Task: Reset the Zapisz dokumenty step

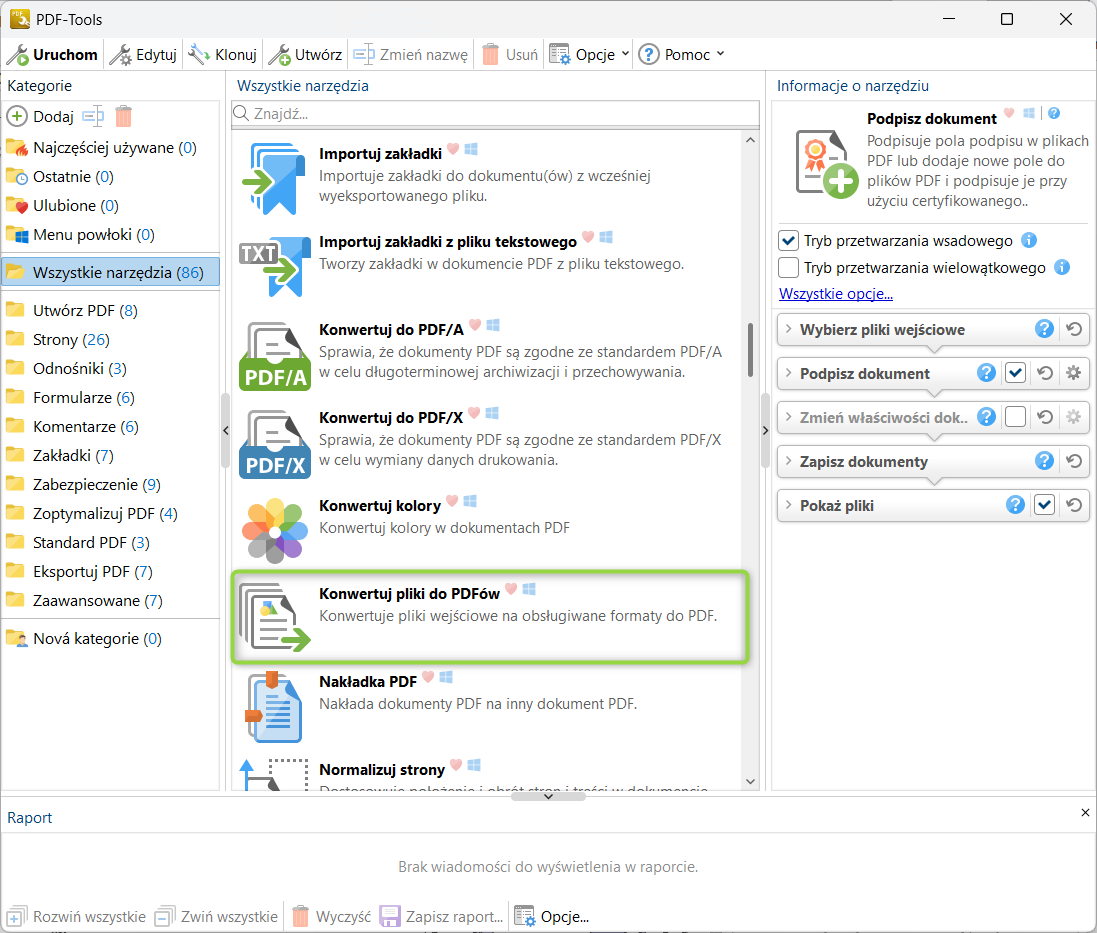Action: point(1074,461)
